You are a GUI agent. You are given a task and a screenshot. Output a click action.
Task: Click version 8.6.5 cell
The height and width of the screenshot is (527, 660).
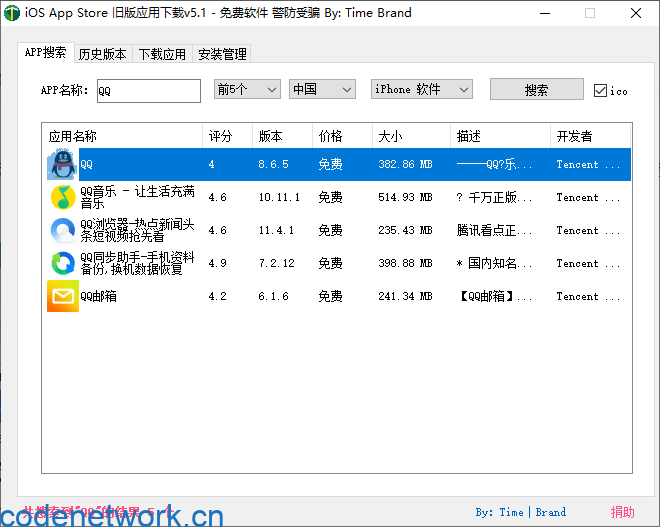(x=273, y=164)
